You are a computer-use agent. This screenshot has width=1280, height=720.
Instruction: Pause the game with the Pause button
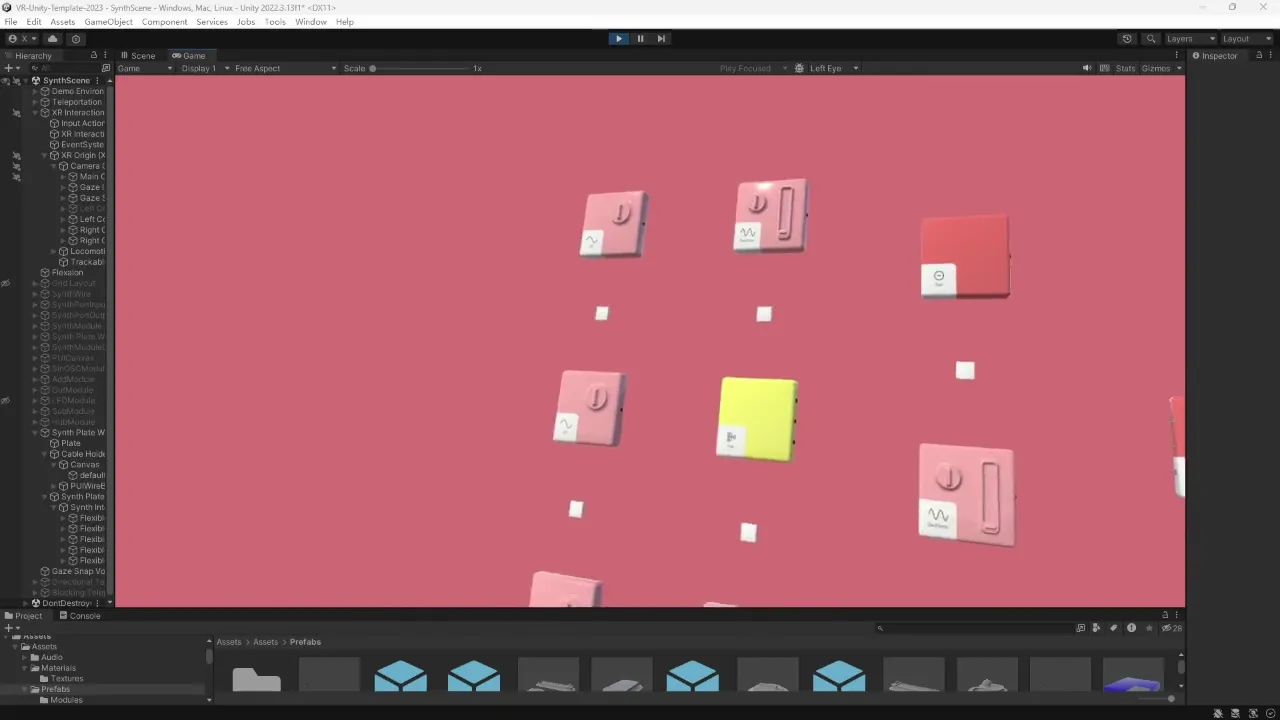pyautogui.click(x=640, y=39)
